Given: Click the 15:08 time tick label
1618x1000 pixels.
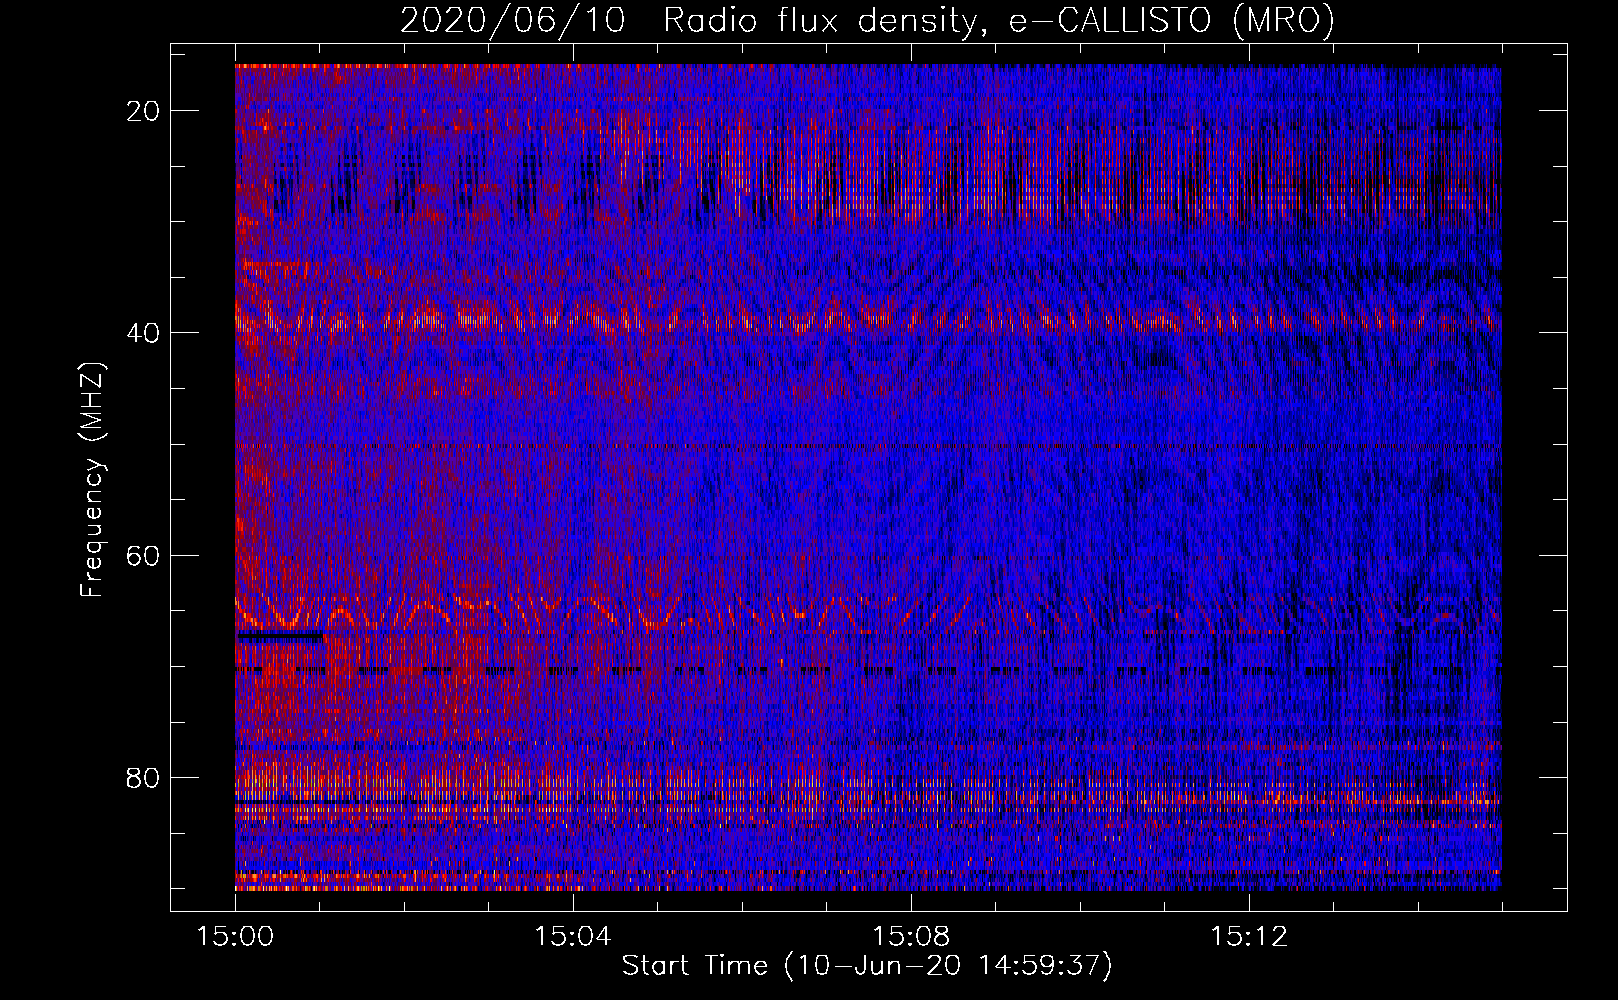Looking at the screenshot, I should (911, 937).
